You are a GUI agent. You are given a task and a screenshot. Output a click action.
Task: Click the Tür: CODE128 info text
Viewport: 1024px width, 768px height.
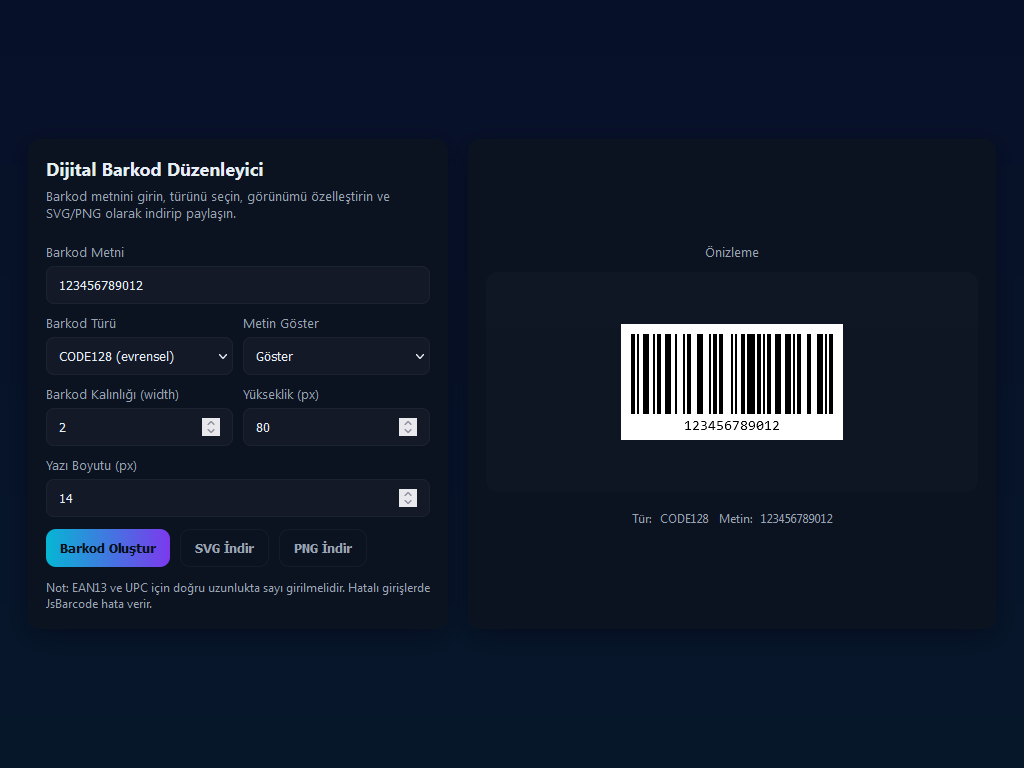pos(670,519)
